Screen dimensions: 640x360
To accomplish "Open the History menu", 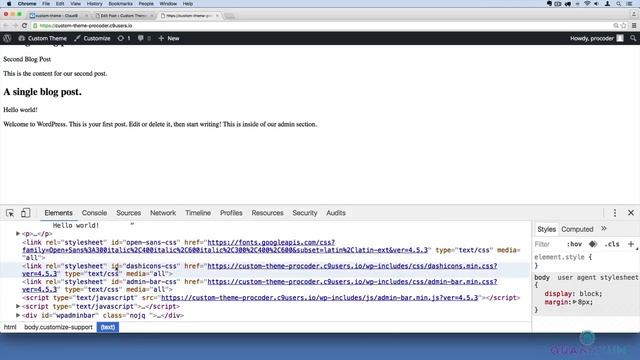I will 94,4.
